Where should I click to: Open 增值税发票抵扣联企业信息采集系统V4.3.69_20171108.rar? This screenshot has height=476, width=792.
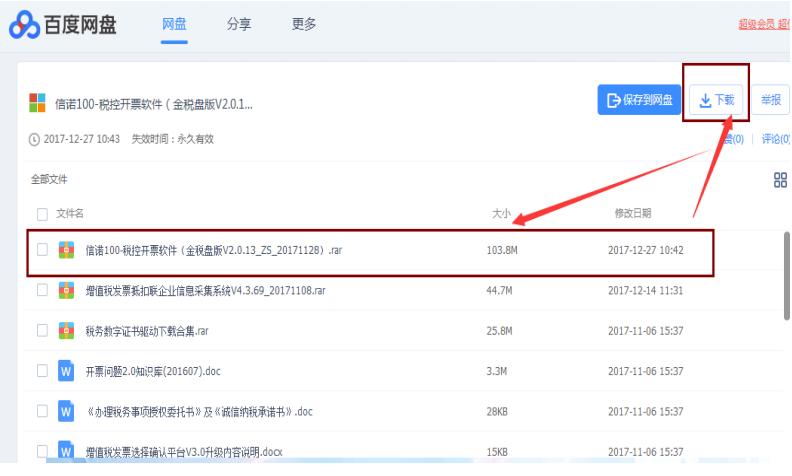click(x=206, y=291)
